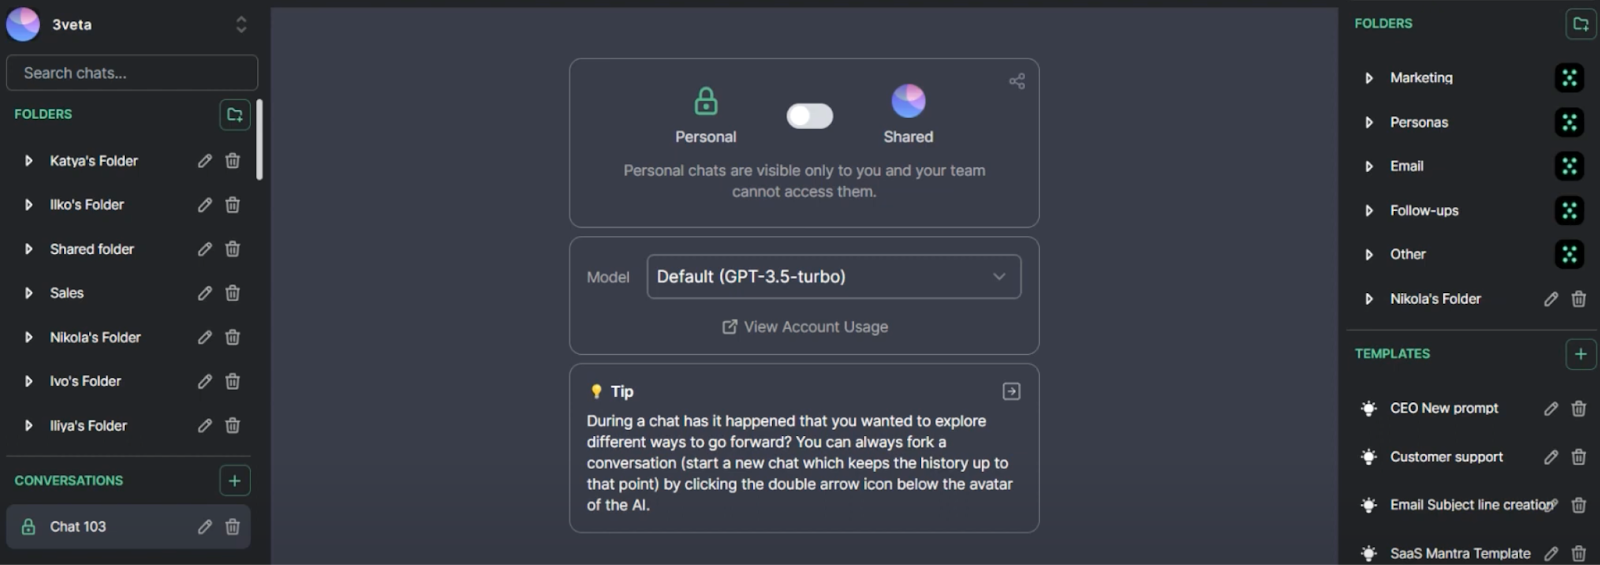Open the Model dropdown

833,277
